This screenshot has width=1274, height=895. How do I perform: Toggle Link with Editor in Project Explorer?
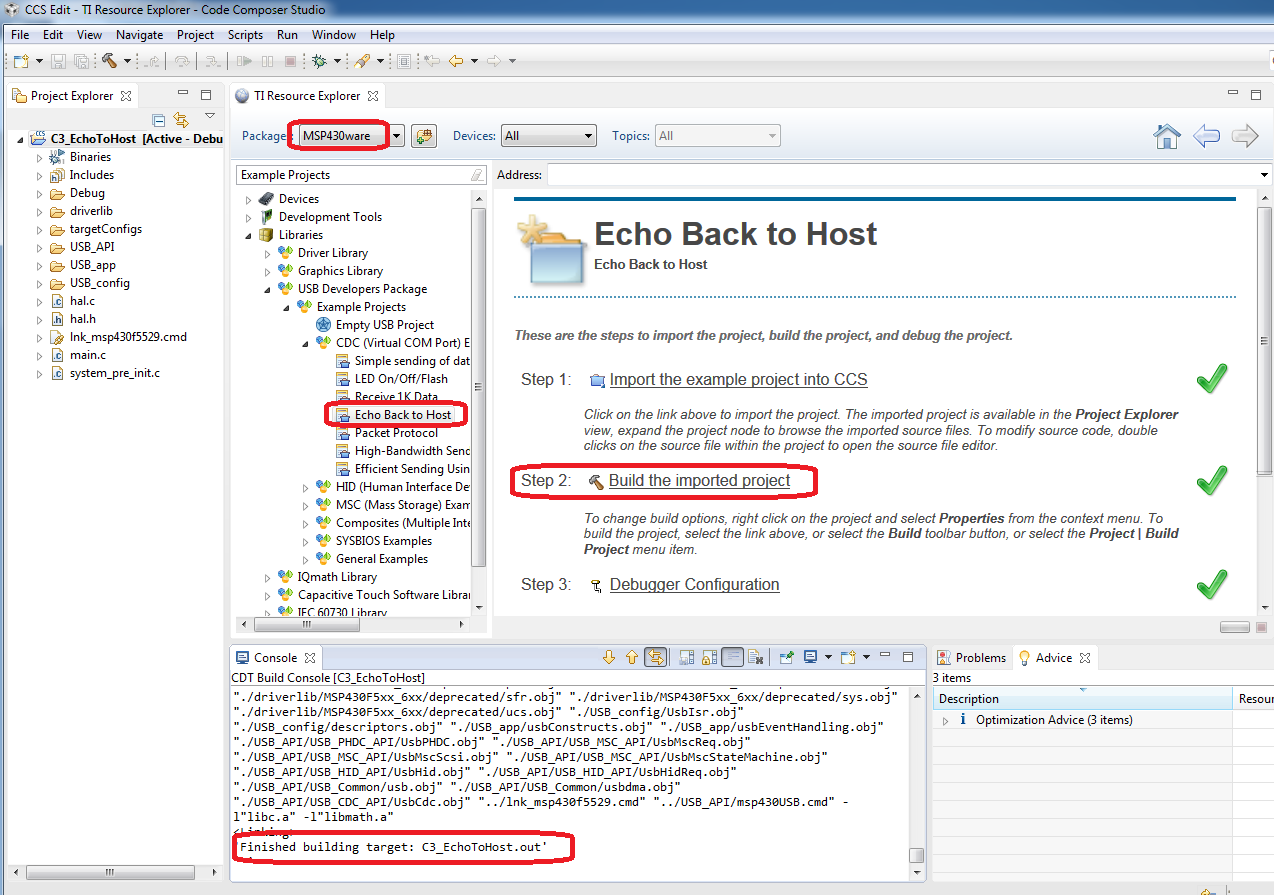point(181,120)
